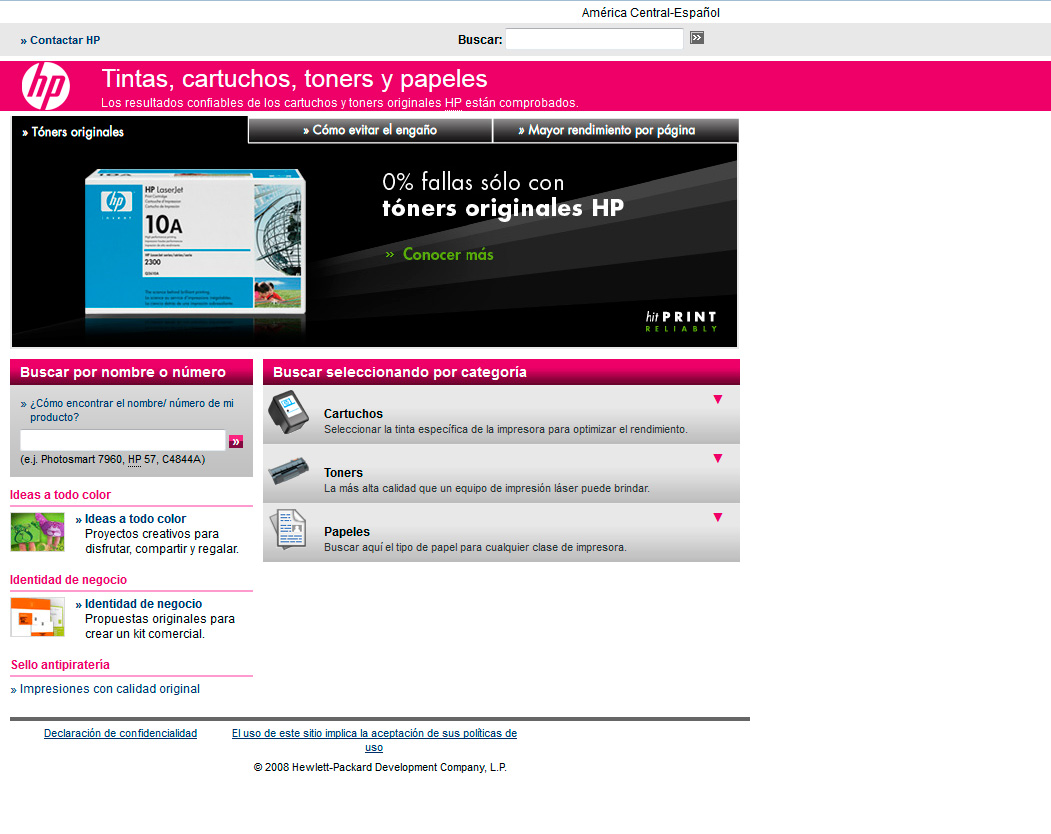Click the Papeles document icon
Screen dimensions: 1051x834
pos(289,530)
